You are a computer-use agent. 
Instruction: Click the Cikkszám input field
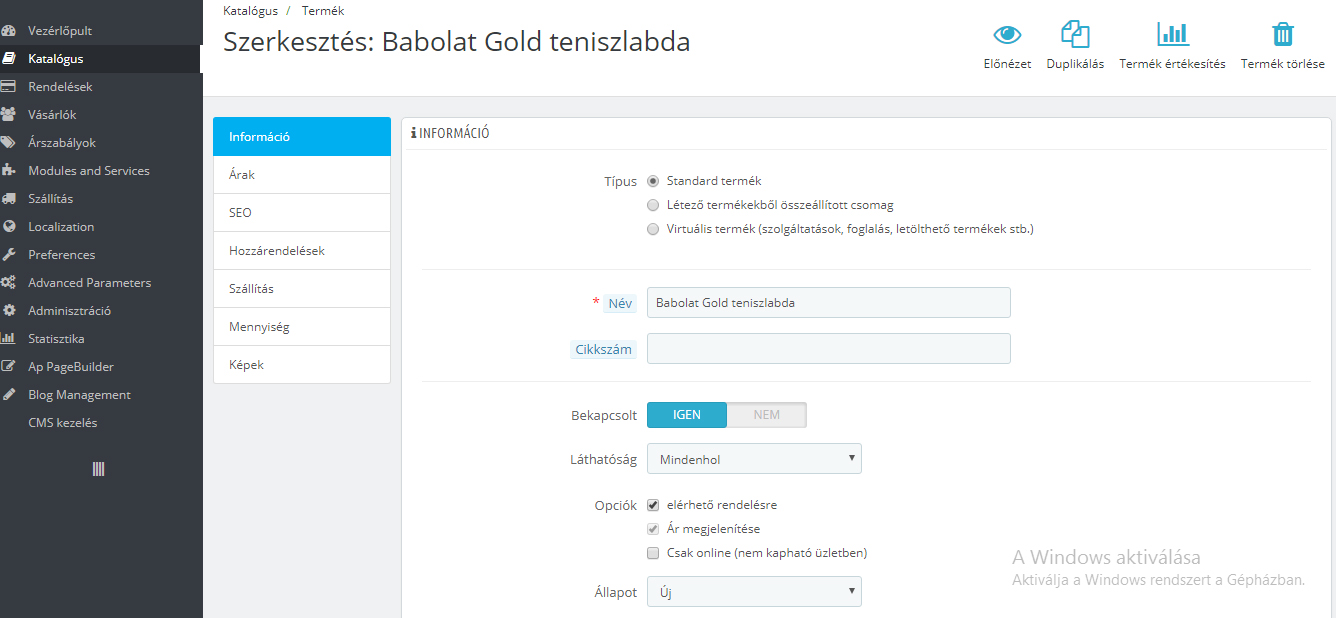[x=828, y=349]
